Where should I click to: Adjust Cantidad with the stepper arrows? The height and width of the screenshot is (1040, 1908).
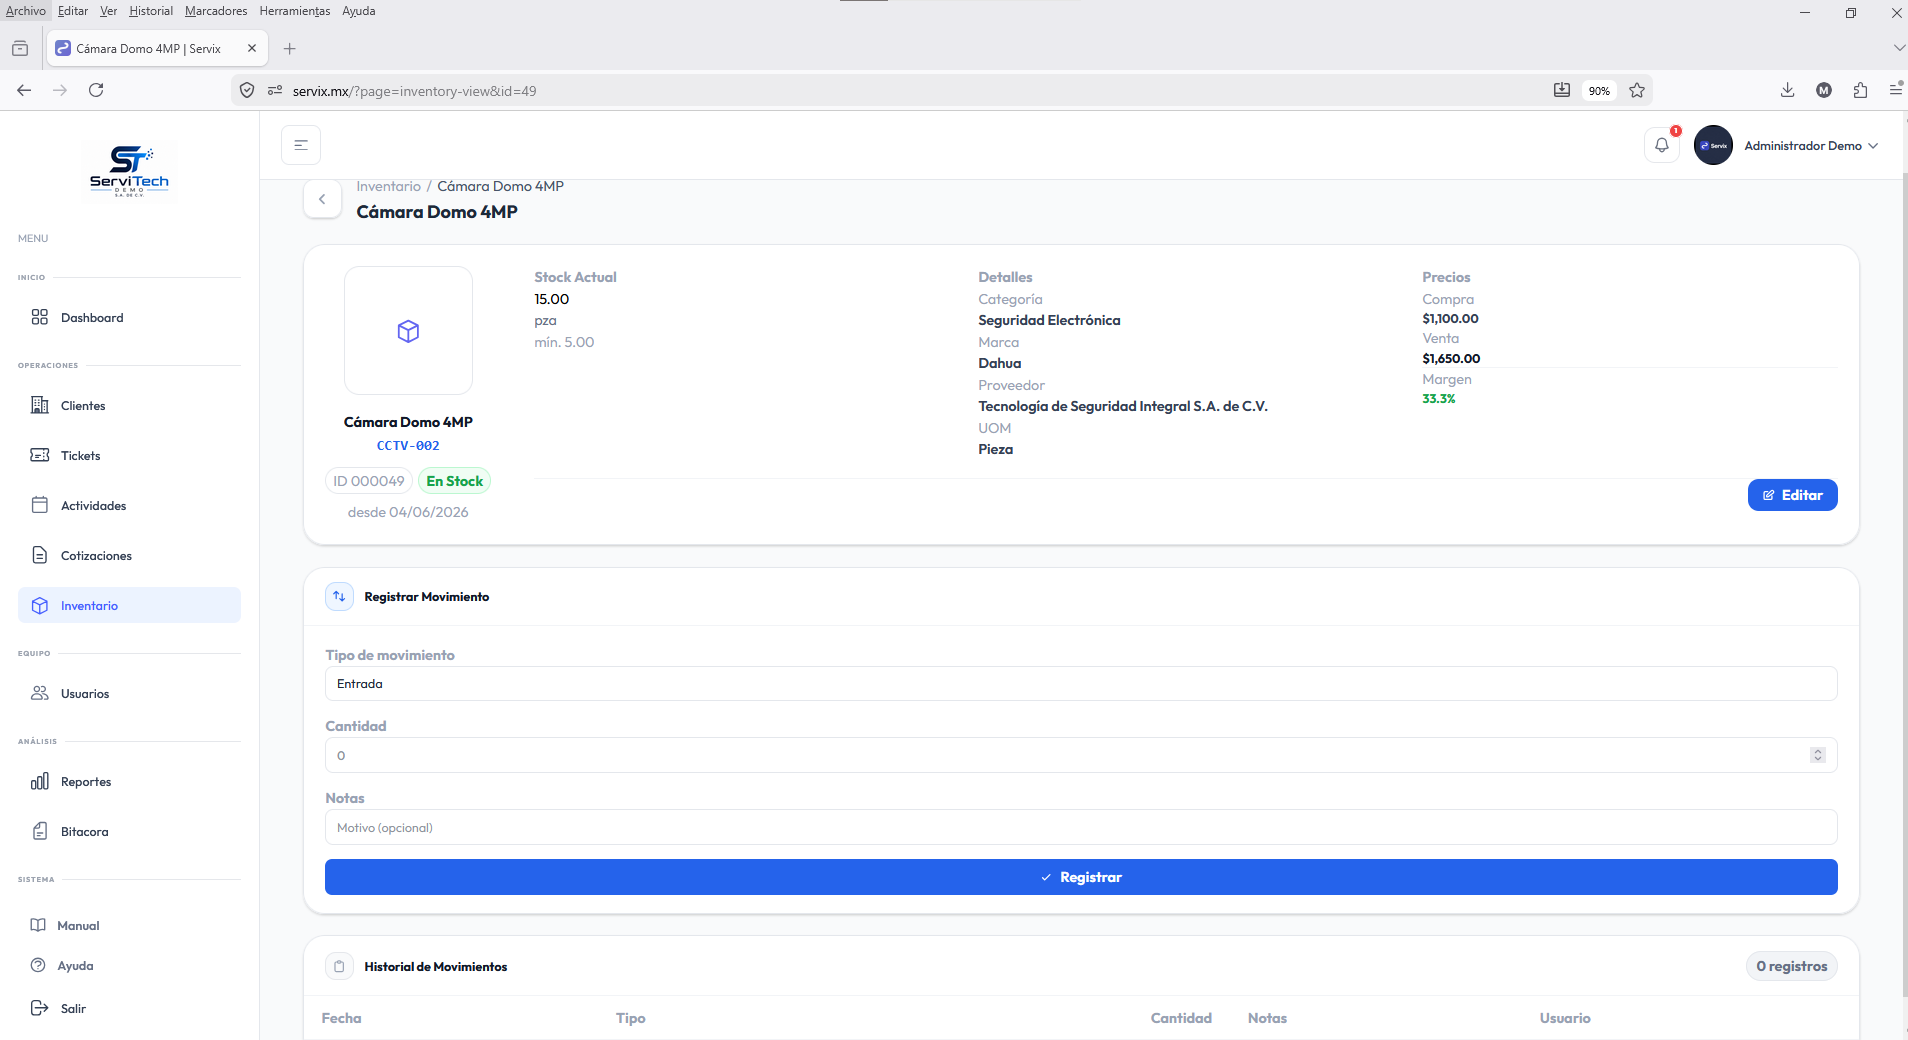click(x=1818, y=755)
